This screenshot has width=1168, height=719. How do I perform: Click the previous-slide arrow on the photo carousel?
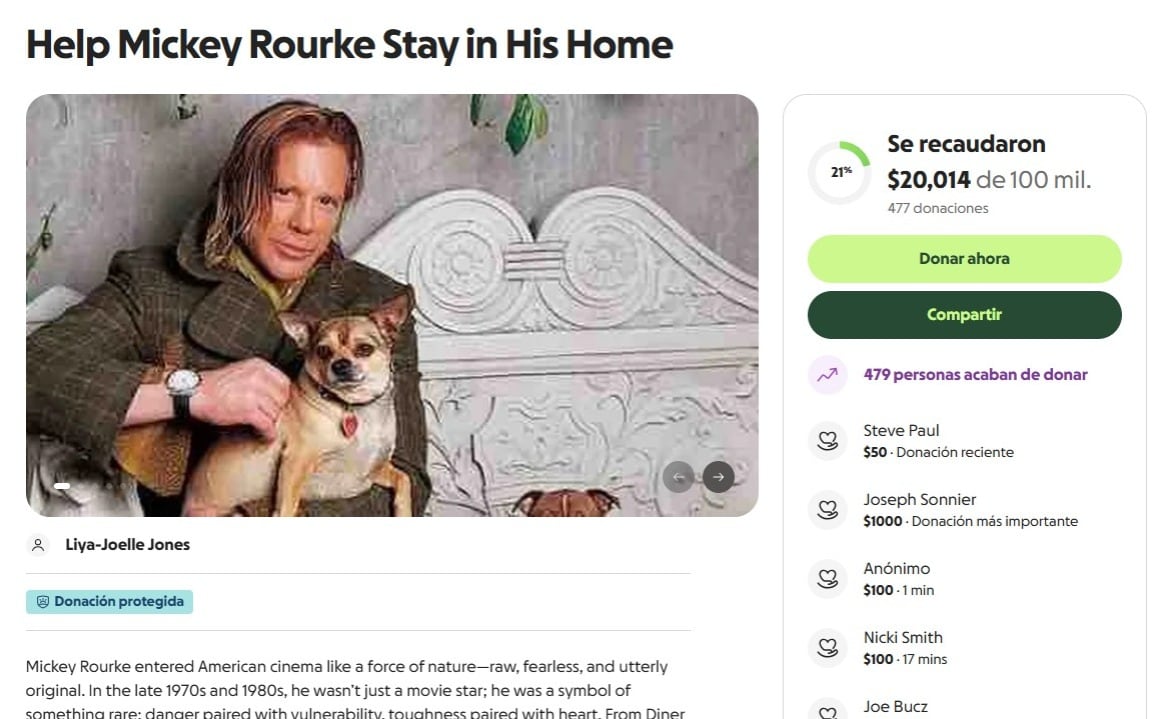click(x=679, y=477)
